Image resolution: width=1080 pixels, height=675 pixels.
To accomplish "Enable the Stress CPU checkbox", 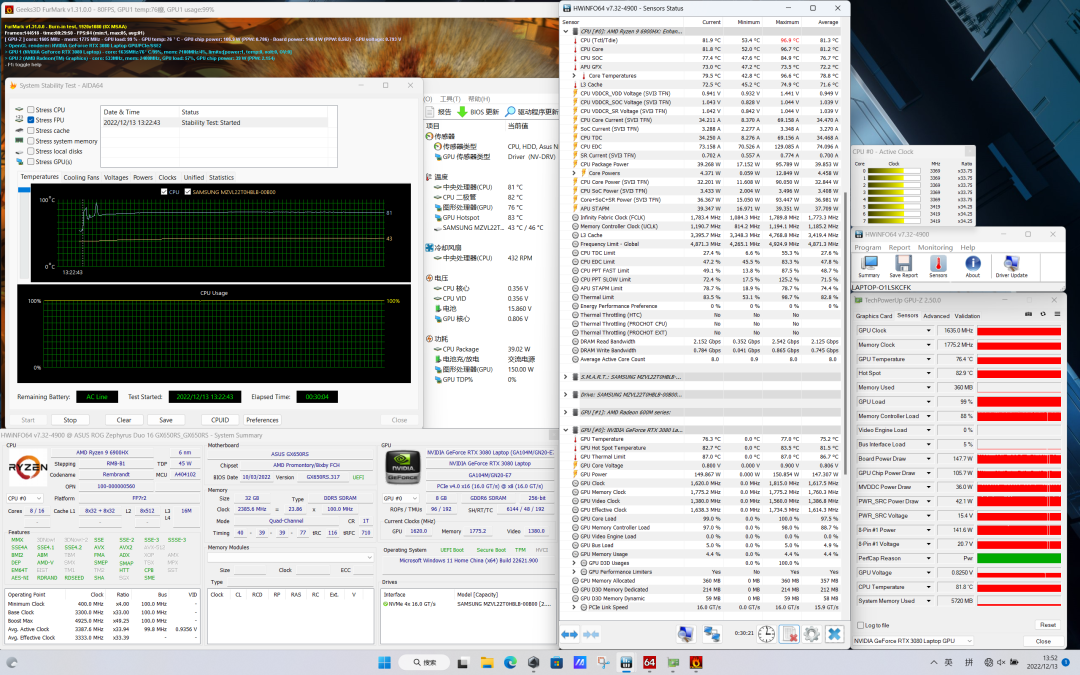I will pos(31,110).
